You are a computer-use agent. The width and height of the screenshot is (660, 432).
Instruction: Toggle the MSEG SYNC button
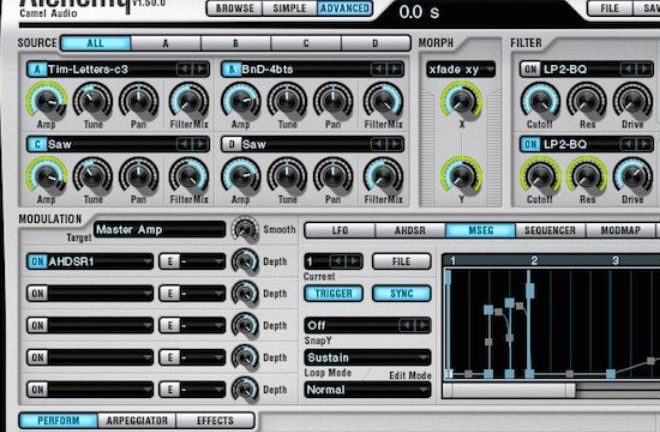[x=401, y=294]
